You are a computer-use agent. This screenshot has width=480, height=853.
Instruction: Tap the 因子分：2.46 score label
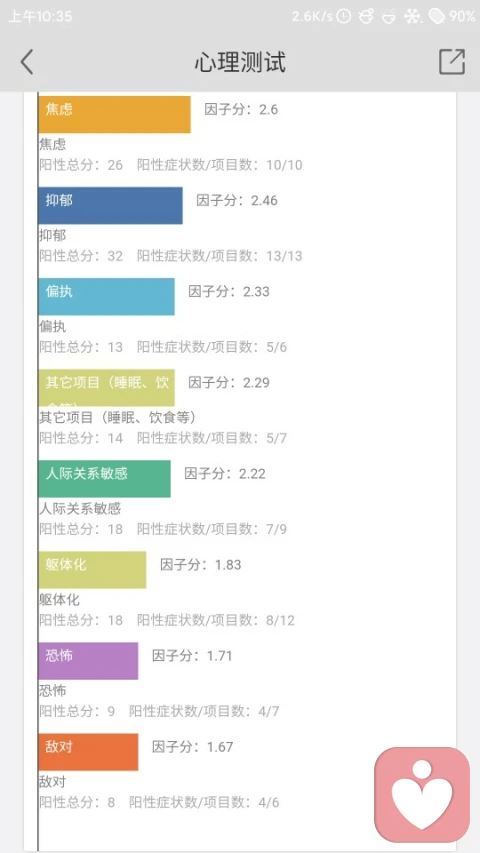click(x=237, y=200)
